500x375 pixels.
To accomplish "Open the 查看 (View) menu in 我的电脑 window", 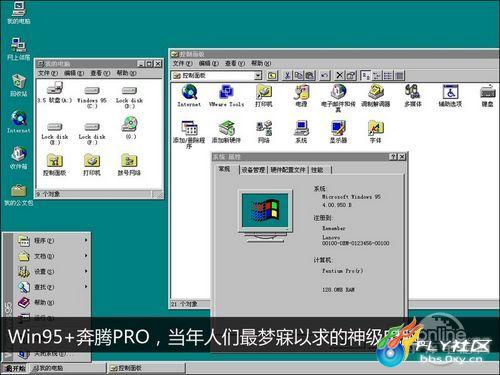I will 100,73.
